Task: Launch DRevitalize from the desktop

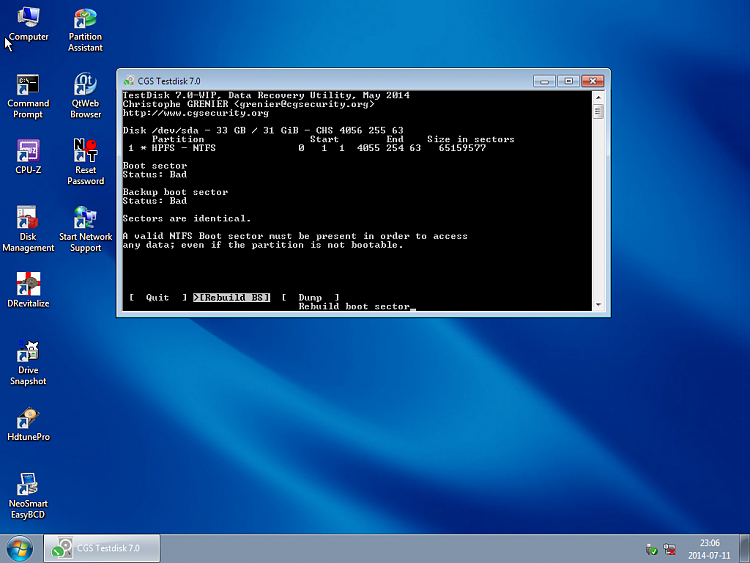Action: click(x=28, y=290)
